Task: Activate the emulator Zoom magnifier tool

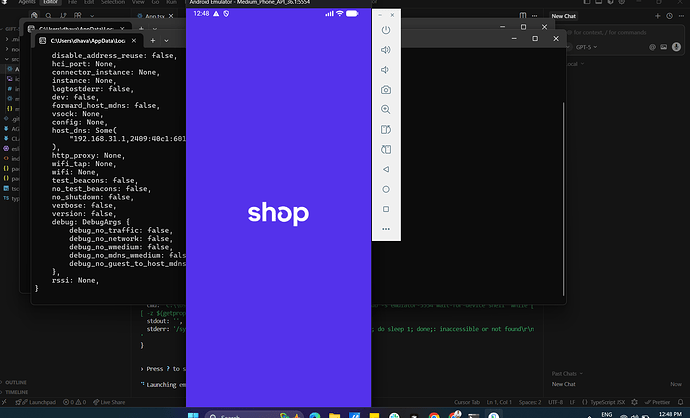Action: (x=385, y=110)
